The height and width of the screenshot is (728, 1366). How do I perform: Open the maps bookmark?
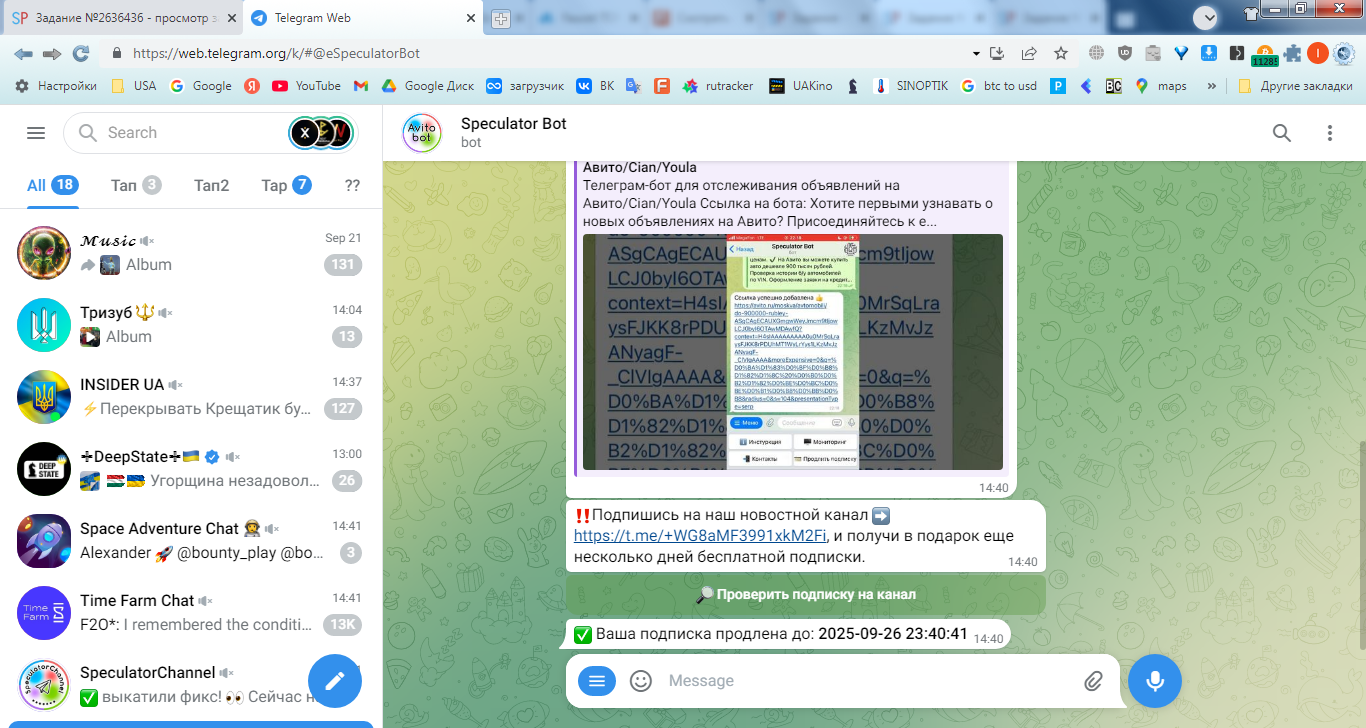tap(1162, 86)
